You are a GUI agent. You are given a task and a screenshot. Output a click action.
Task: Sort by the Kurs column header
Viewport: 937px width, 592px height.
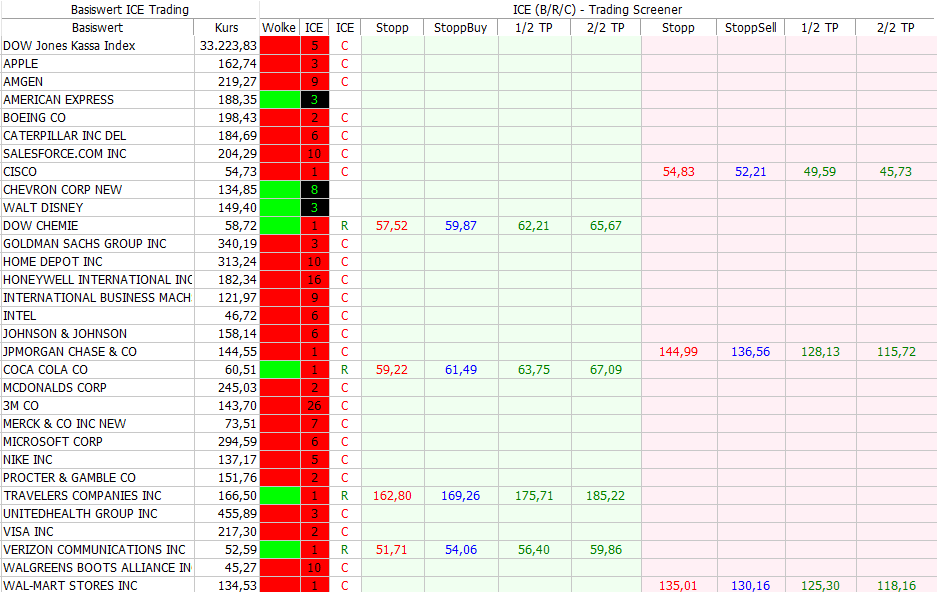tap(226, 27)
